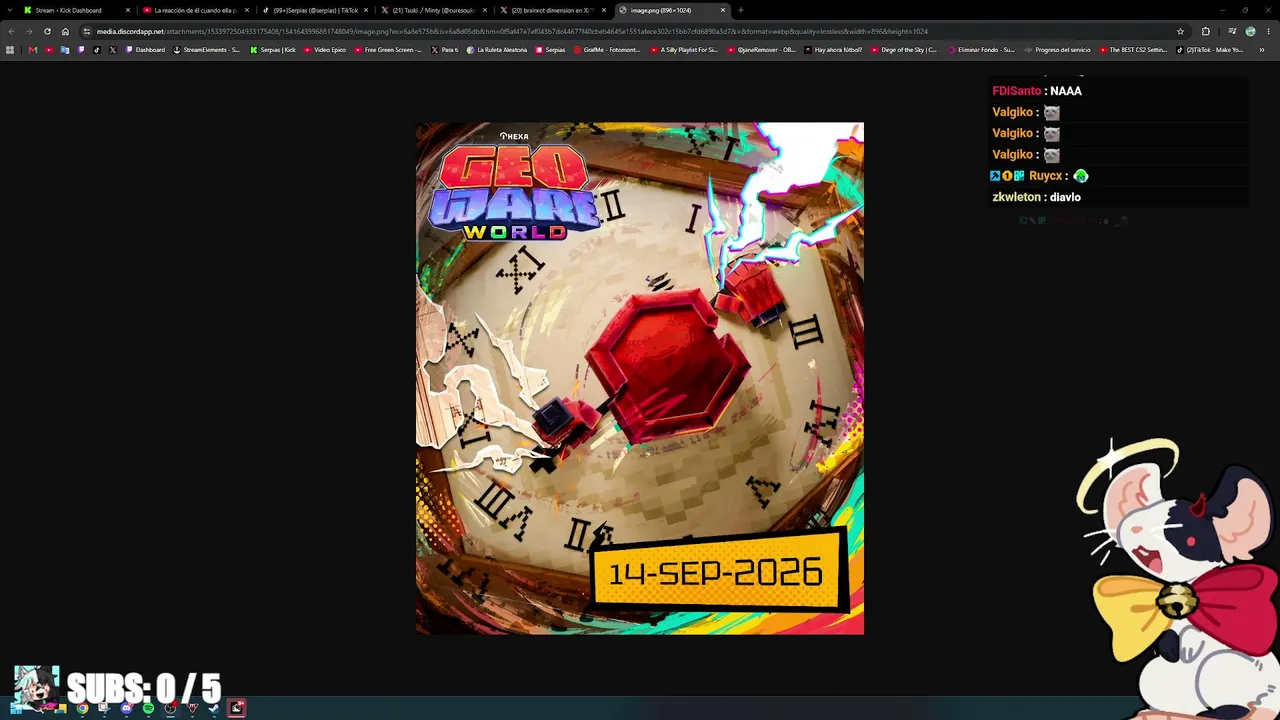Open the X icon-only bookmark
This screenshot has height=720, width=1280.
point(113,50)
